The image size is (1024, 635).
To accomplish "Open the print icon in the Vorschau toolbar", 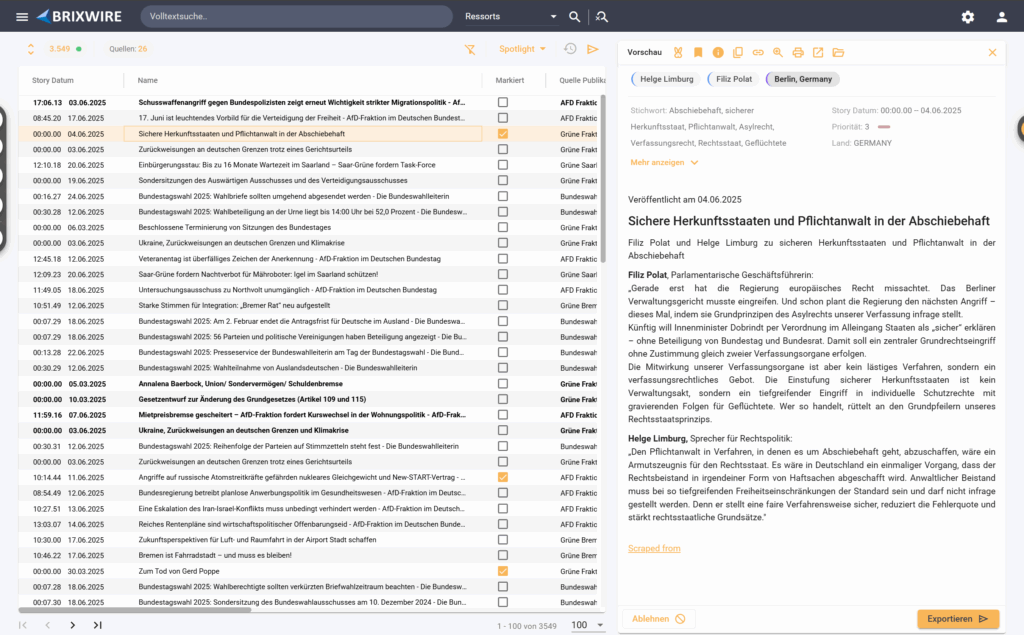I will 796,52.
